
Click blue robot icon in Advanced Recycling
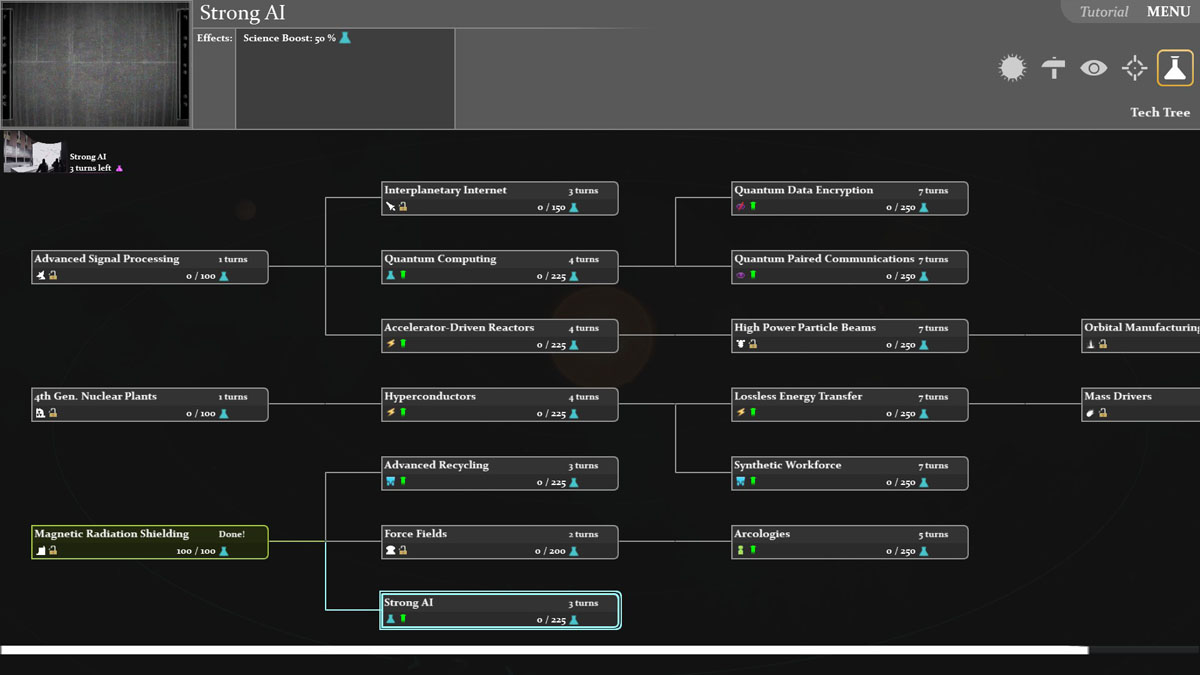pyautogui.click(x=391, y=481)
